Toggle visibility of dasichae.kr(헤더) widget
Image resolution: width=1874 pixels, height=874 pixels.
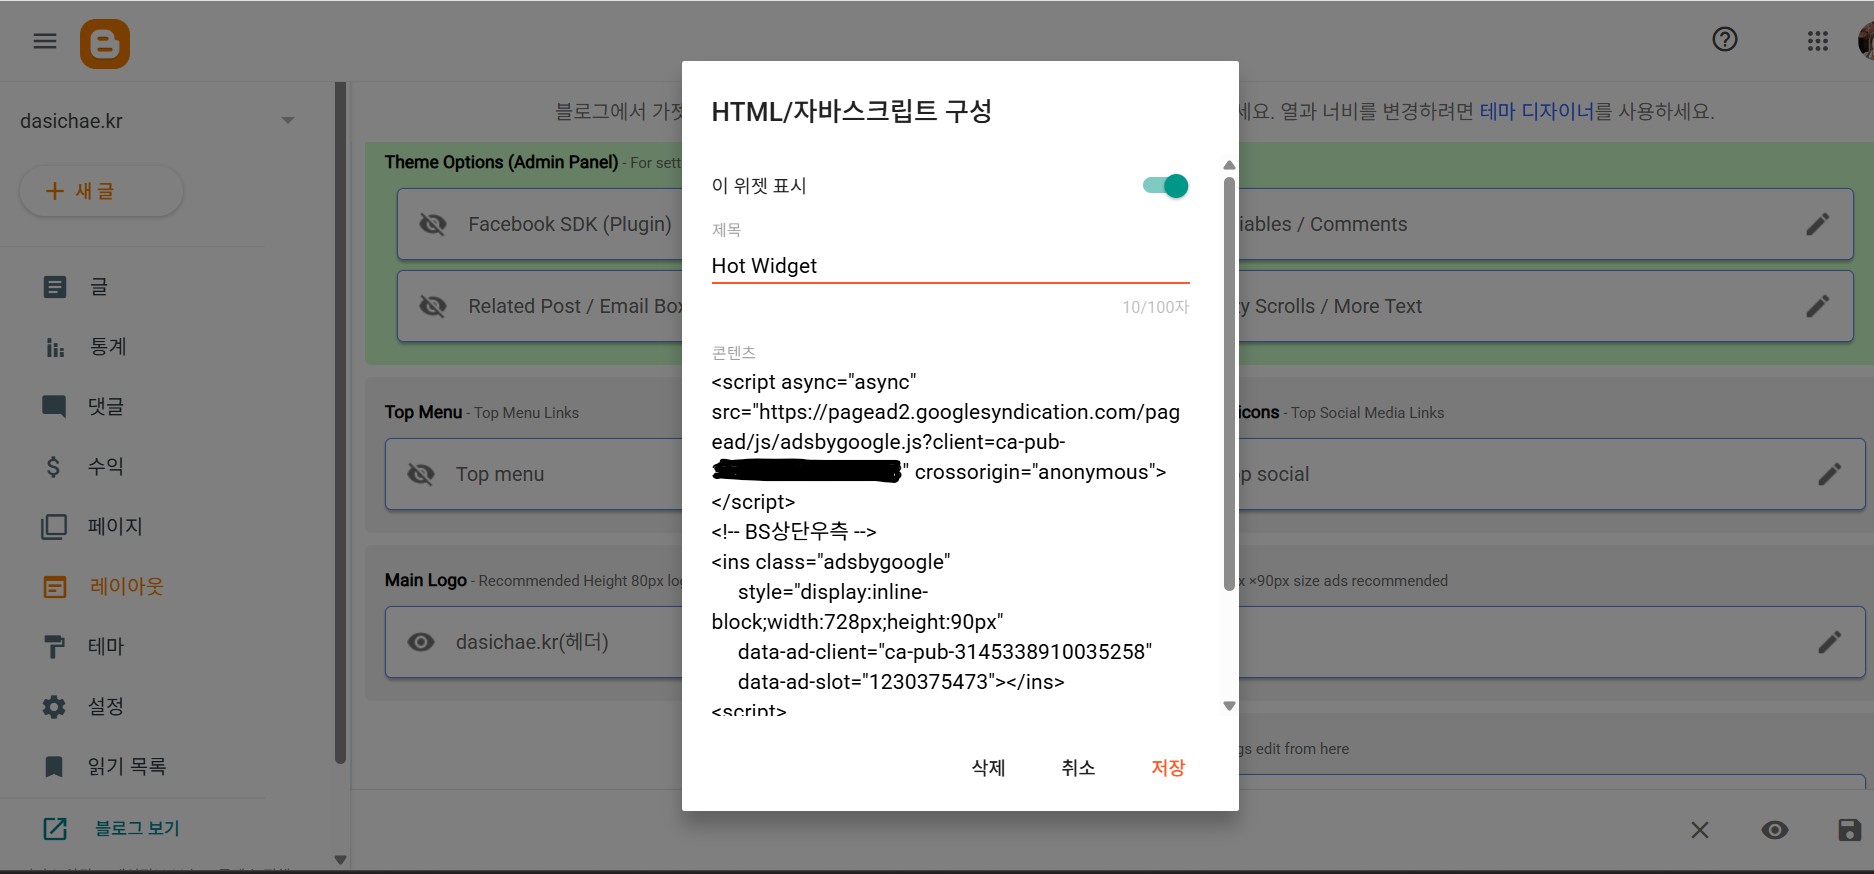(x=421, y=642)
